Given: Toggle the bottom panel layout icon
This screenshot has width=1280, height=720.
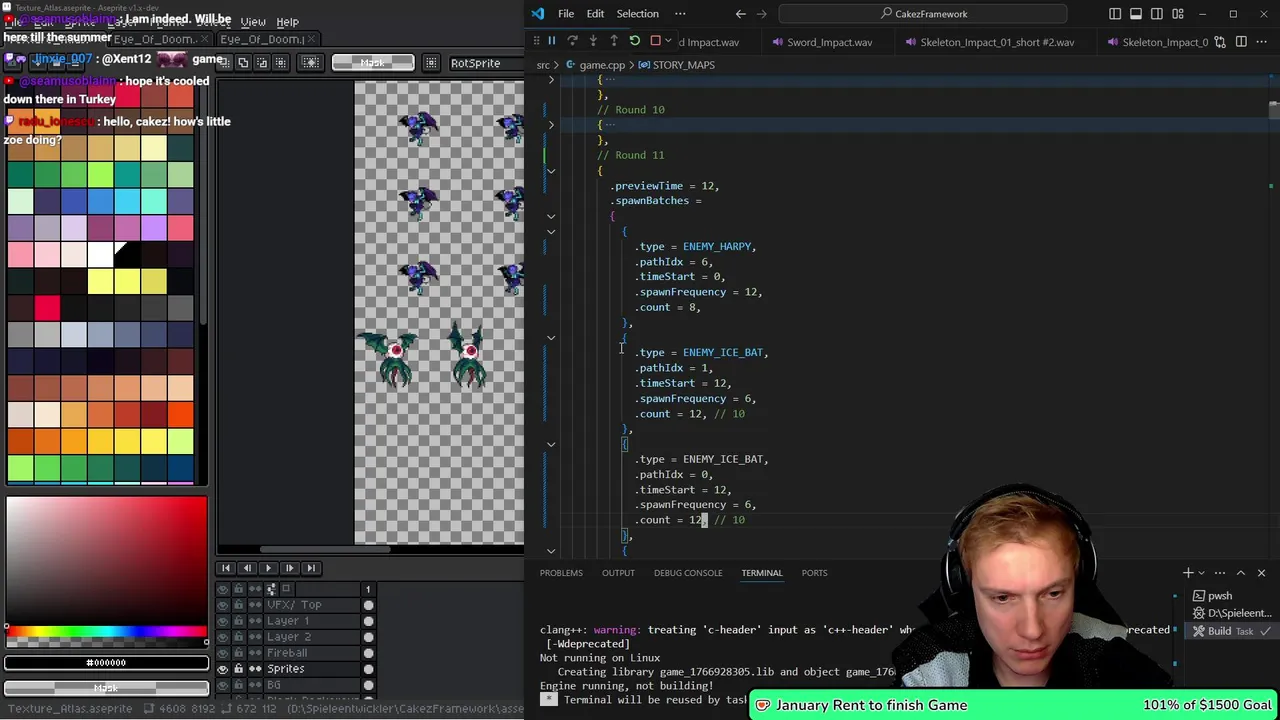Looking at the screenshot, I should [x=1136, y=14].
